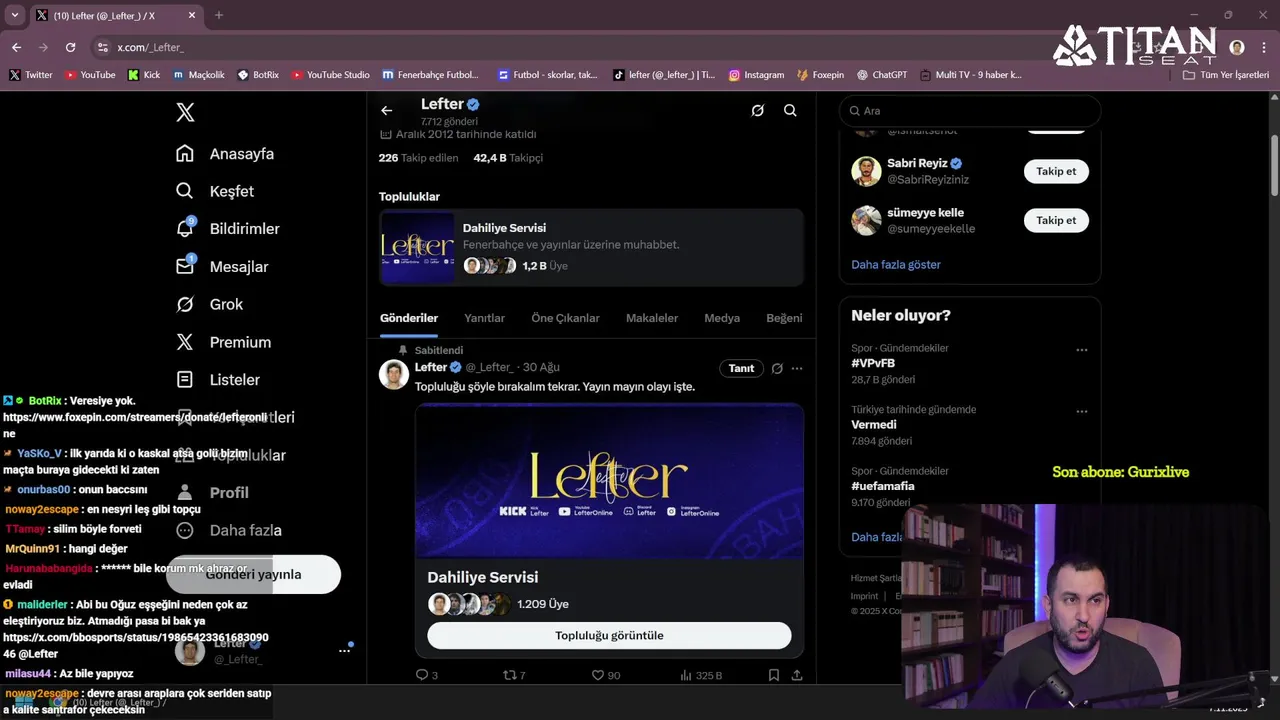Open the YouTube Studio bookmark
This screenshot has height=720, width=1280.
pyautogui.click(x=330, y=75)
